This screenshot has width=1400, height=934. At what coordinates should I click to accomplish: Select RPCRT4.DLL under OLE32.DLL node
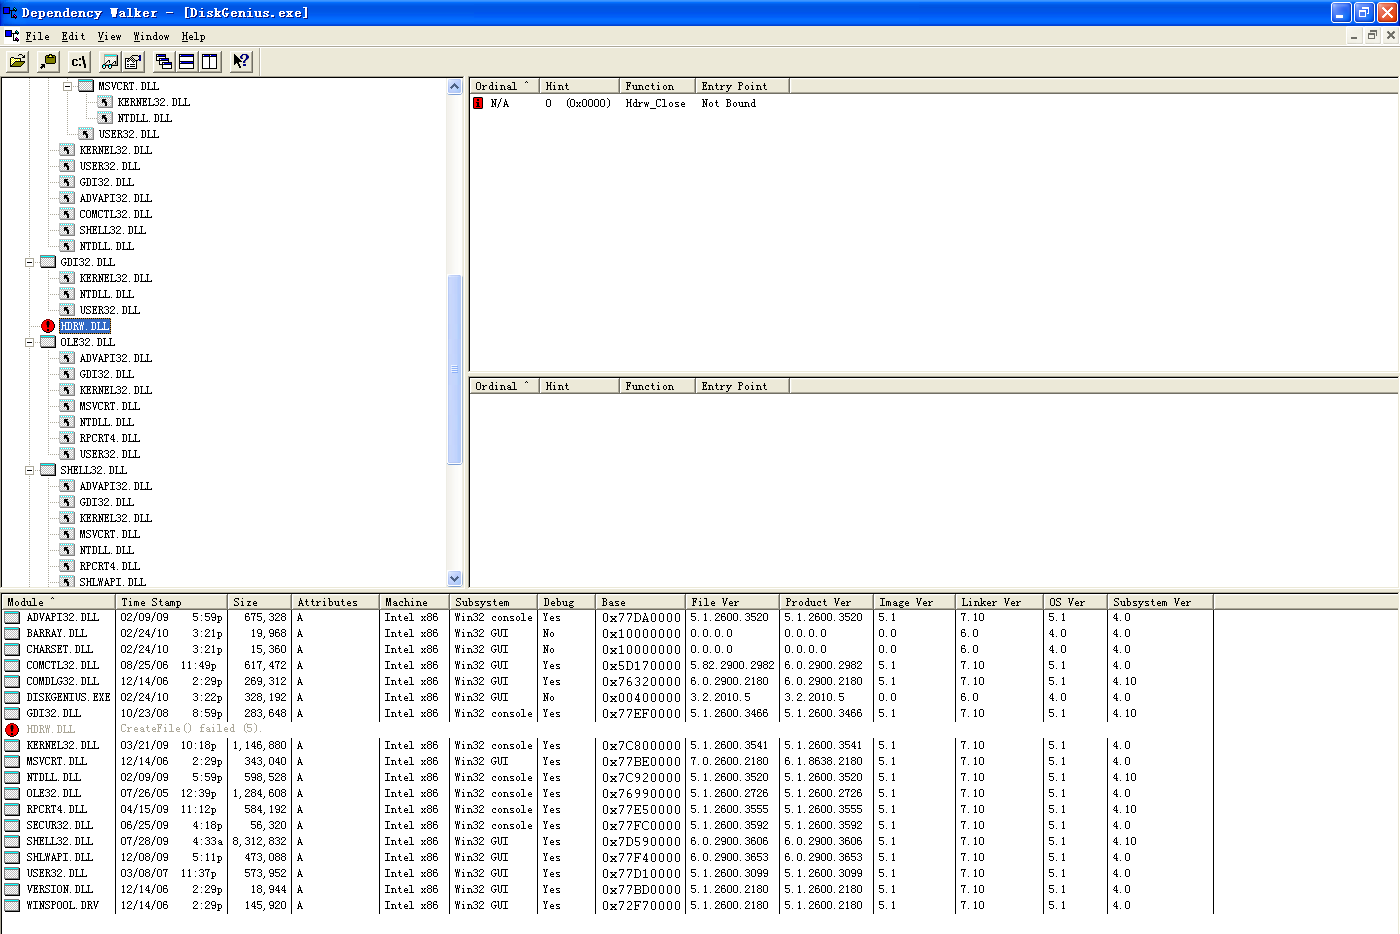pos(110,438)
